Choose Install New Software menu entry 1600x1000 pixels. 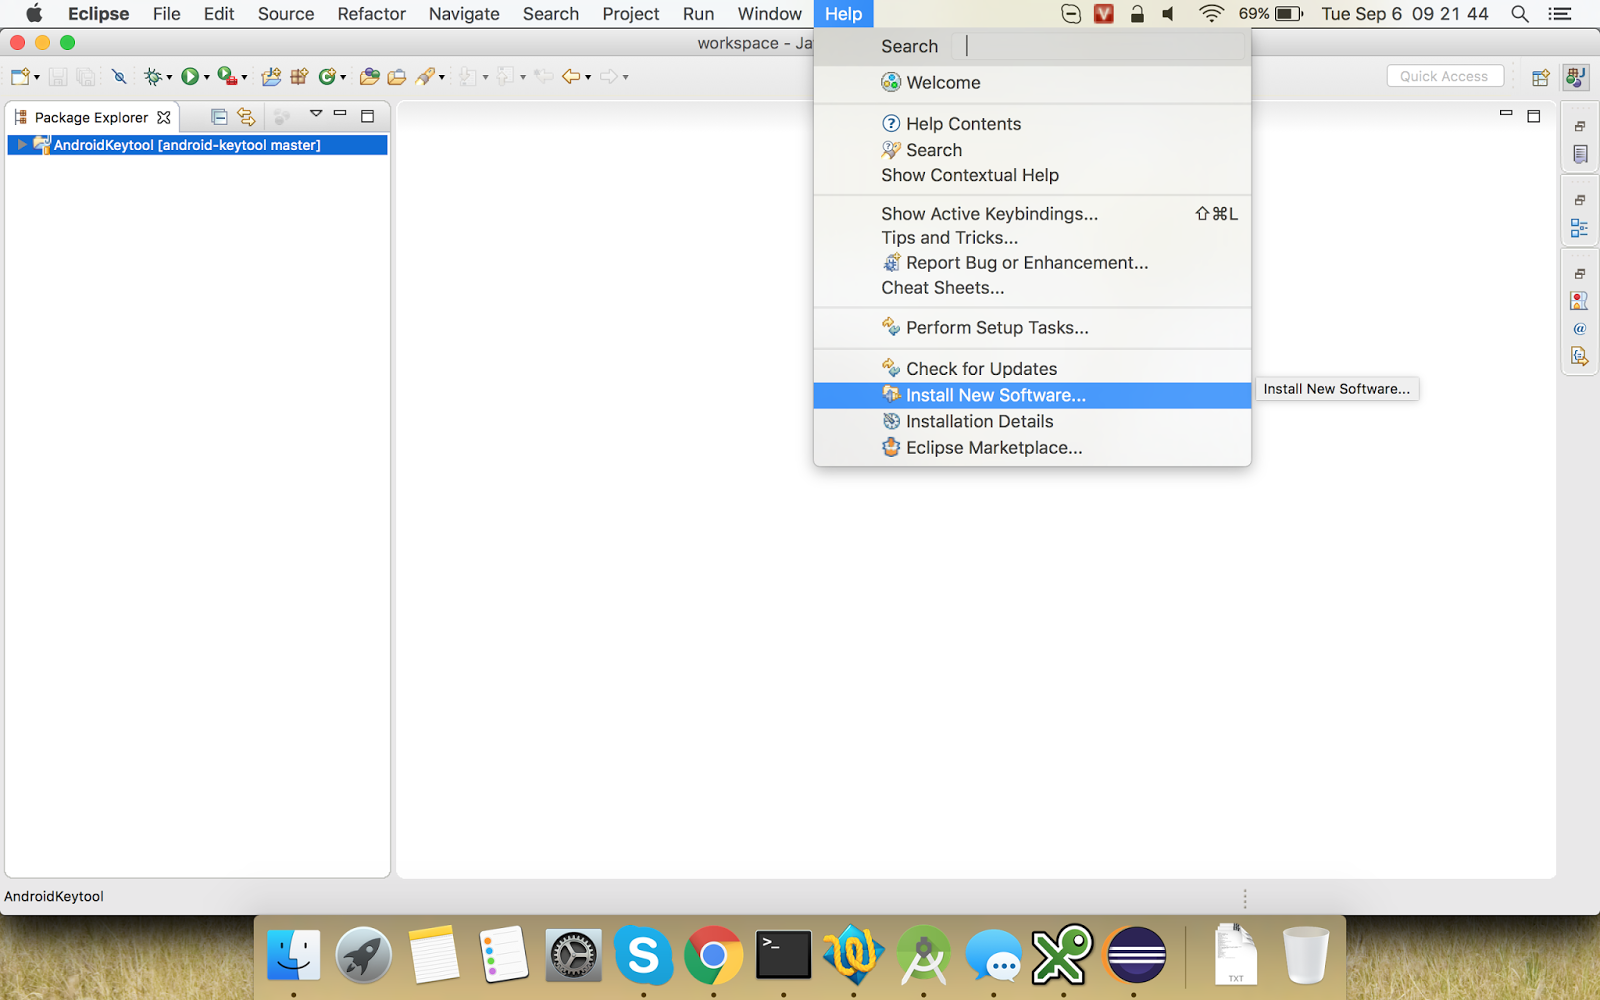pyautogui.click(x=1032, y=395)
